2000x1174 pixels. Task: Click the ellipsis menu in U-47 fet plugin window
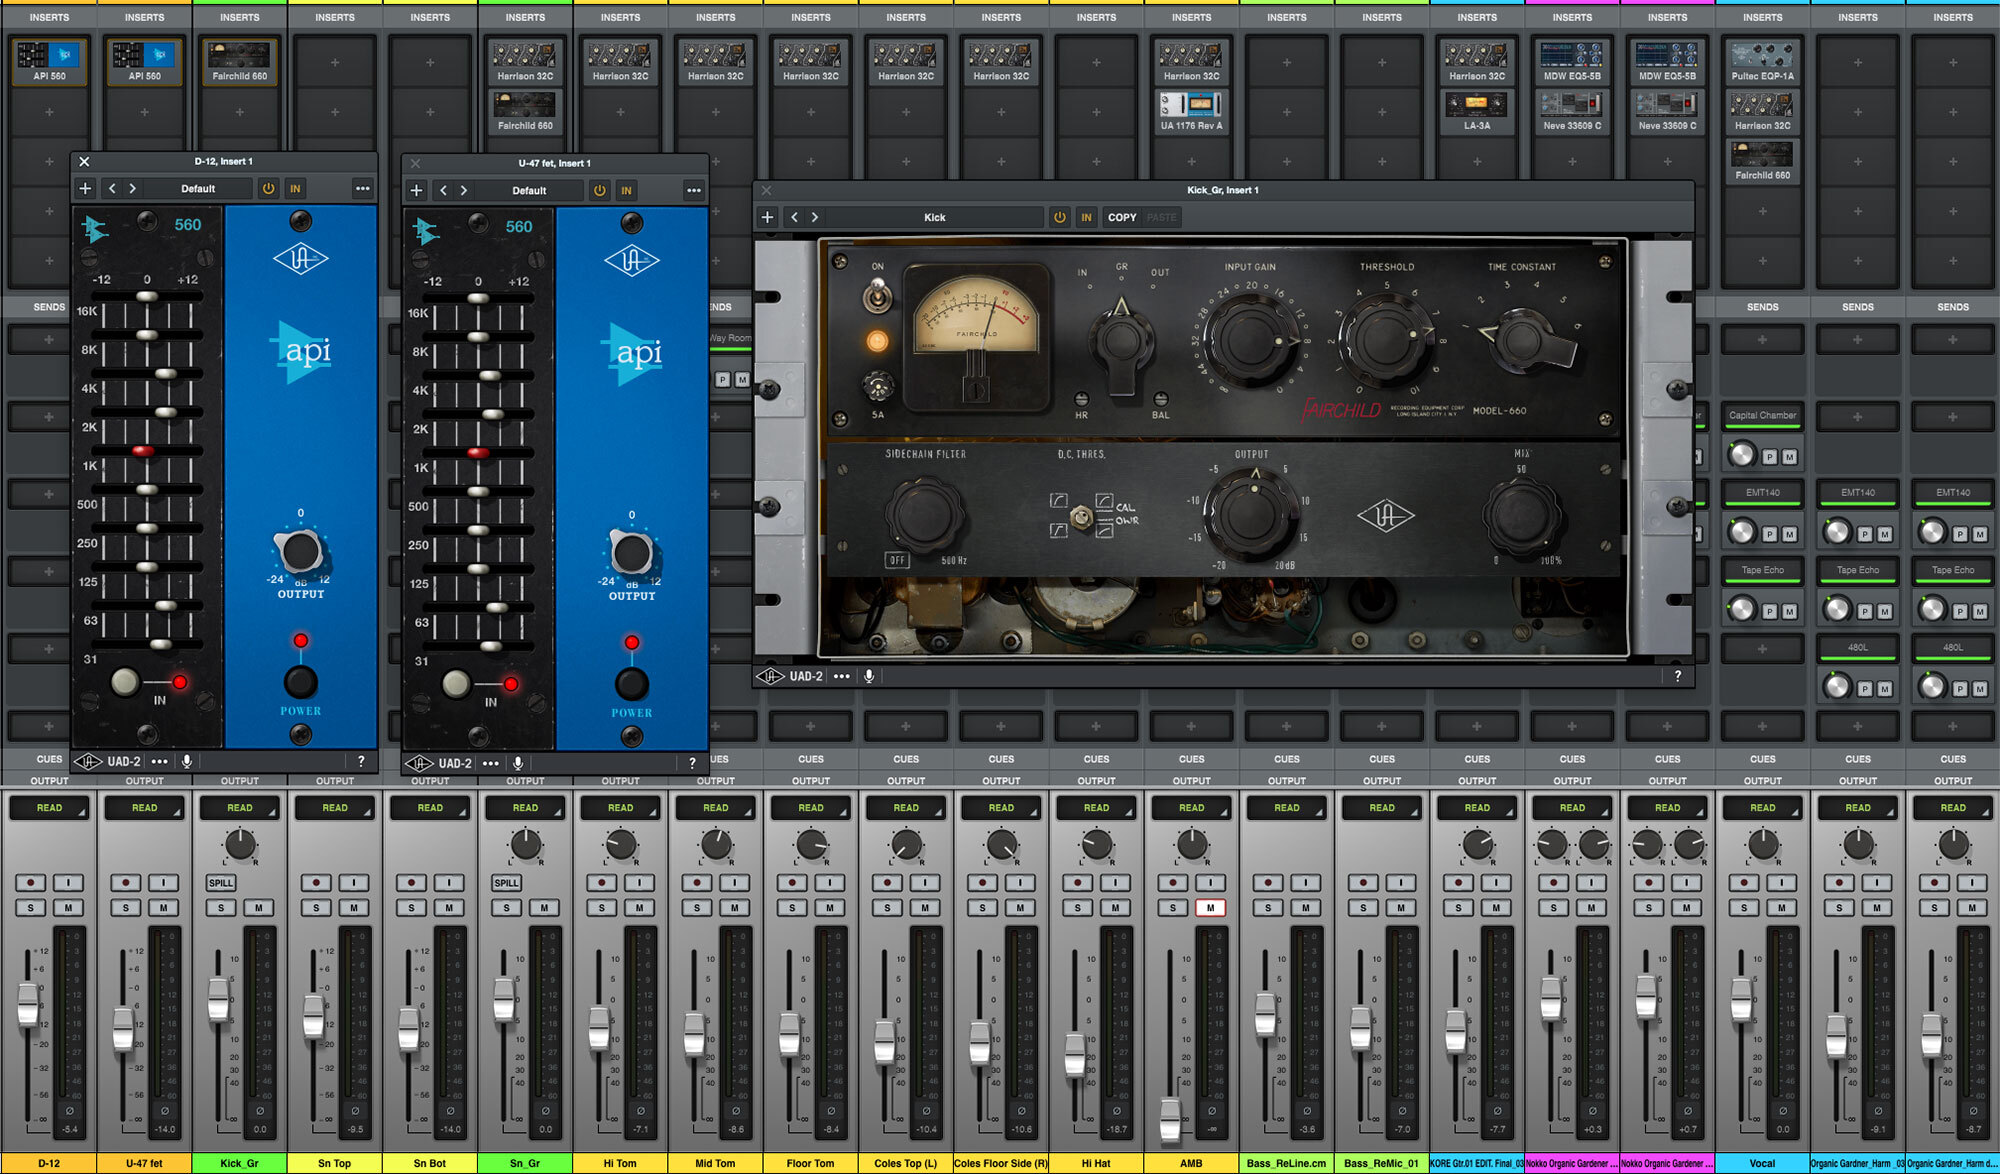693,190
